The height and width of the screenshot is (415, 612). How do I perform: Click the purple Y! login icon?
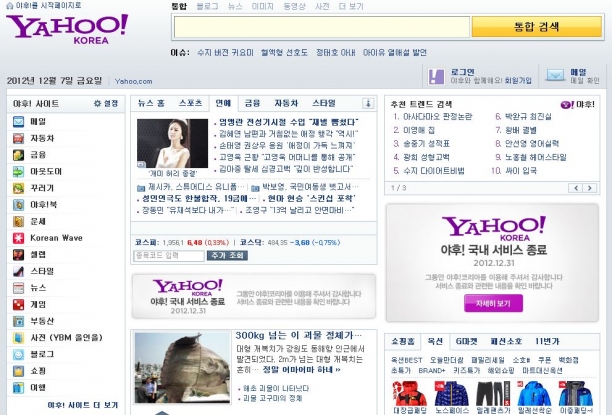436,76
